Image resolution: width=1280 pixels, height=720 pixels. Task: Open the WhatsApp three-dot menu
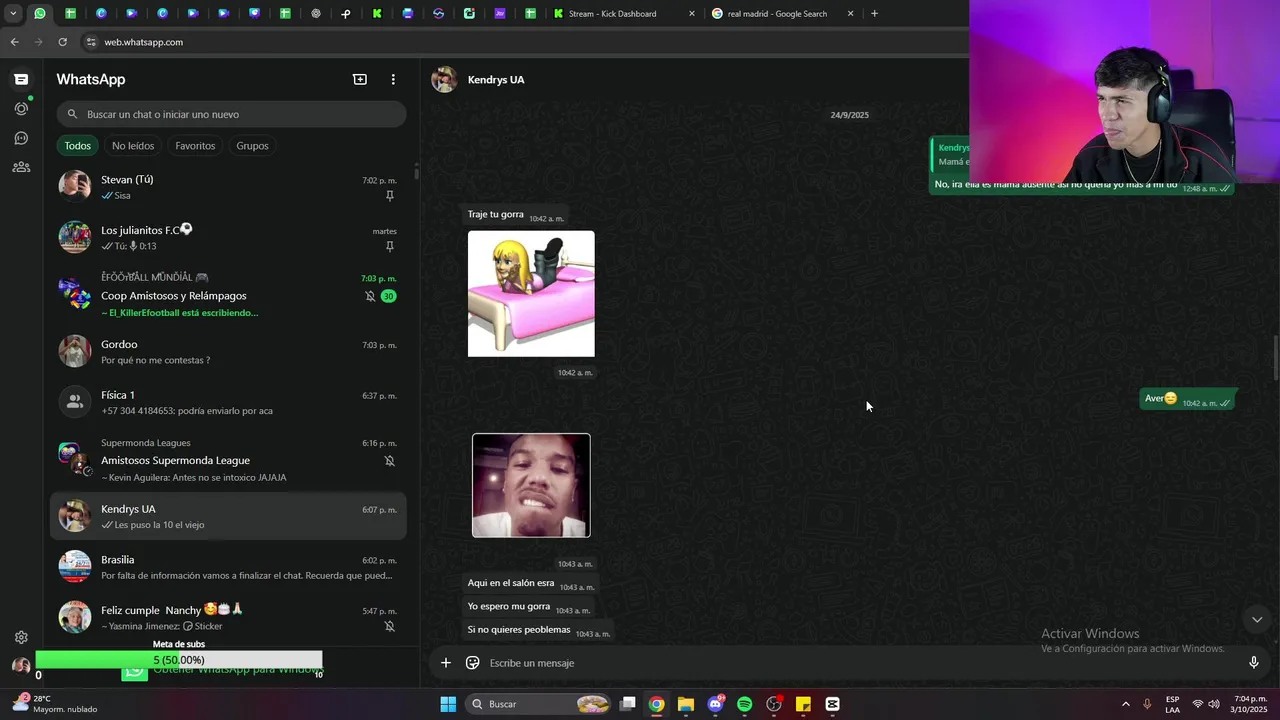[393, 79]
